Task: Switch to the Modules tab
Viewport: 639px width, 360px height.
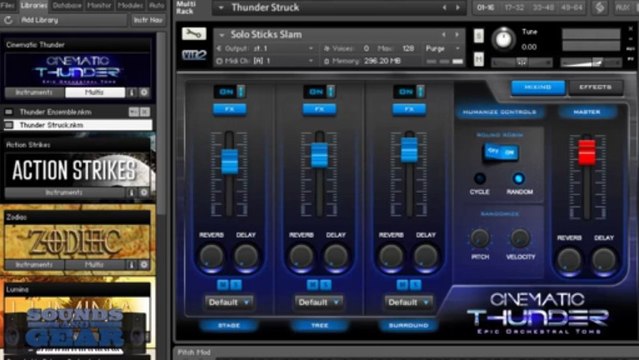Action: pyautogui.click(x=130, y=5)
